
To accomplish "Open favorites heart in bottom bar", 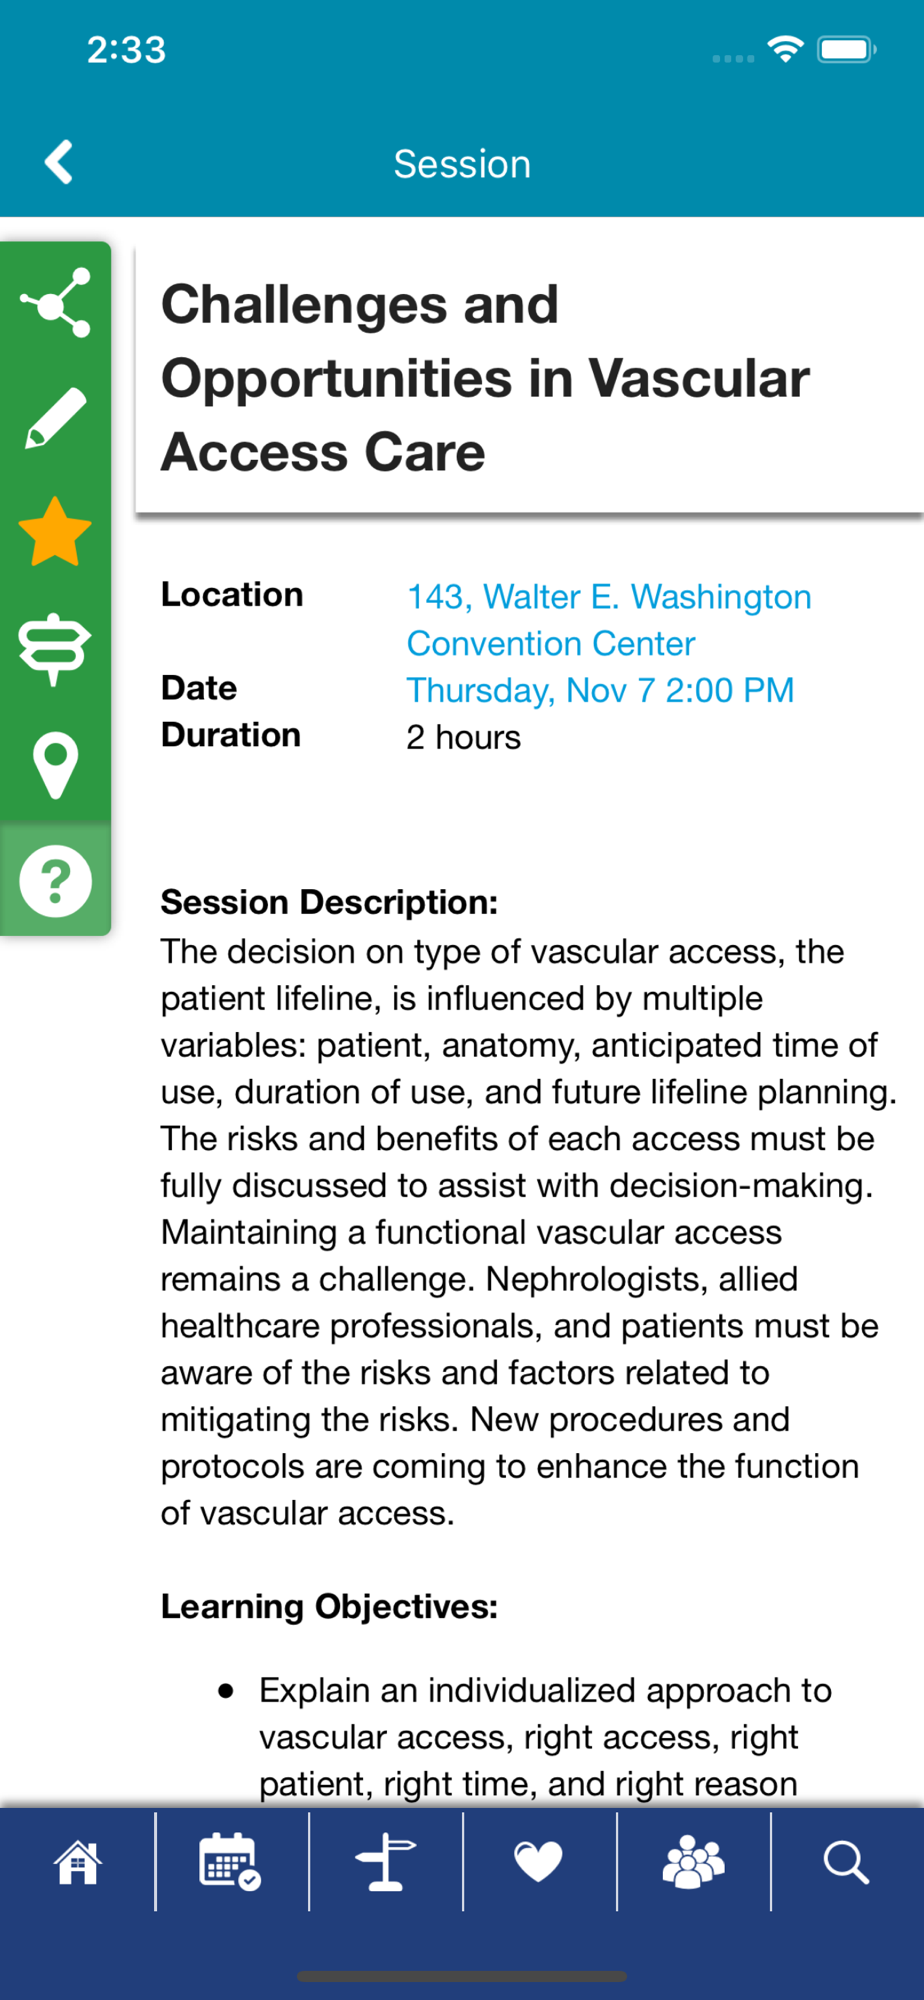I will (538, 1862).
